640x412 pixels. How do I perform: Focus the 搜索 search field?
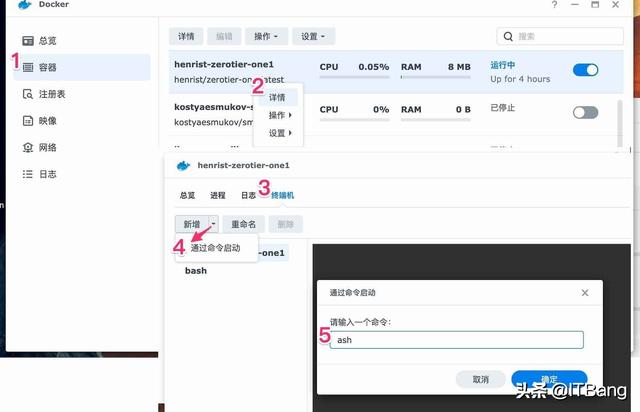coord(560,36)
